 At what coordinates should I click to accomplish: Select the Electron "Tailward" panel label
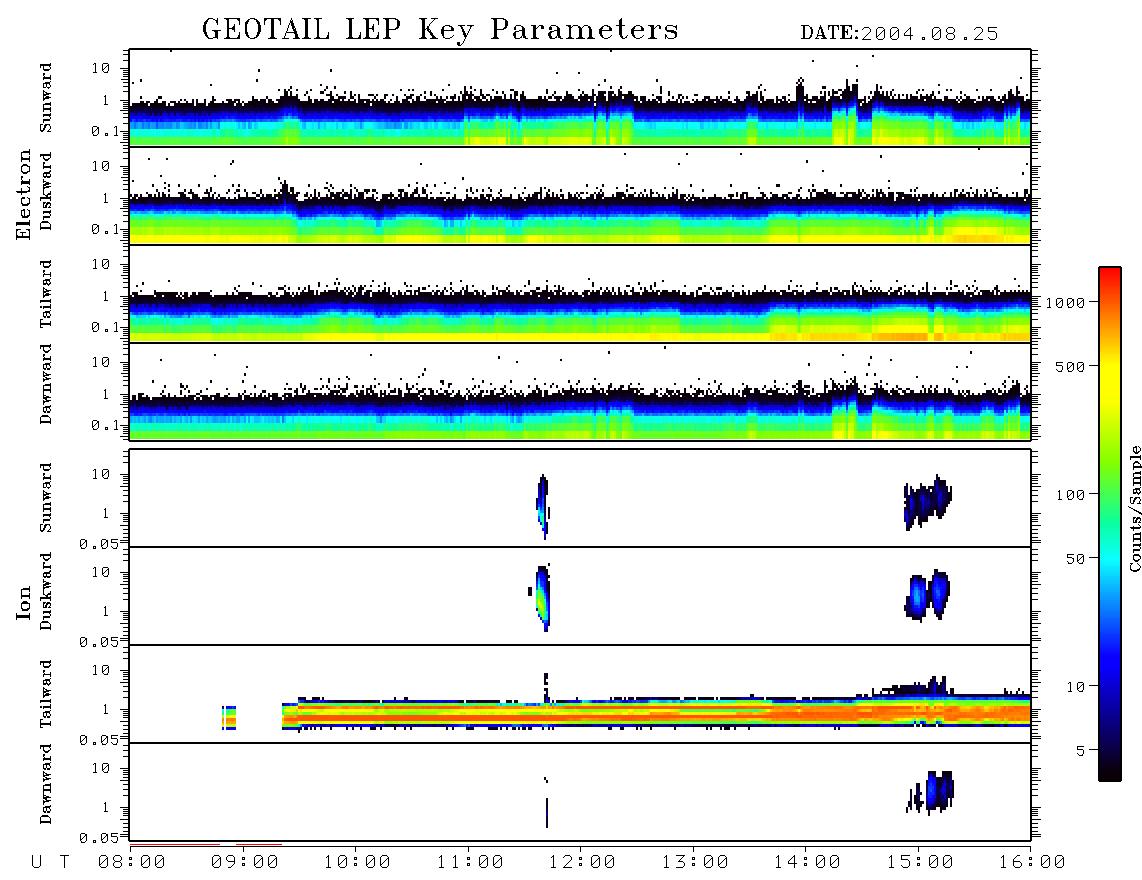point(46,293)
